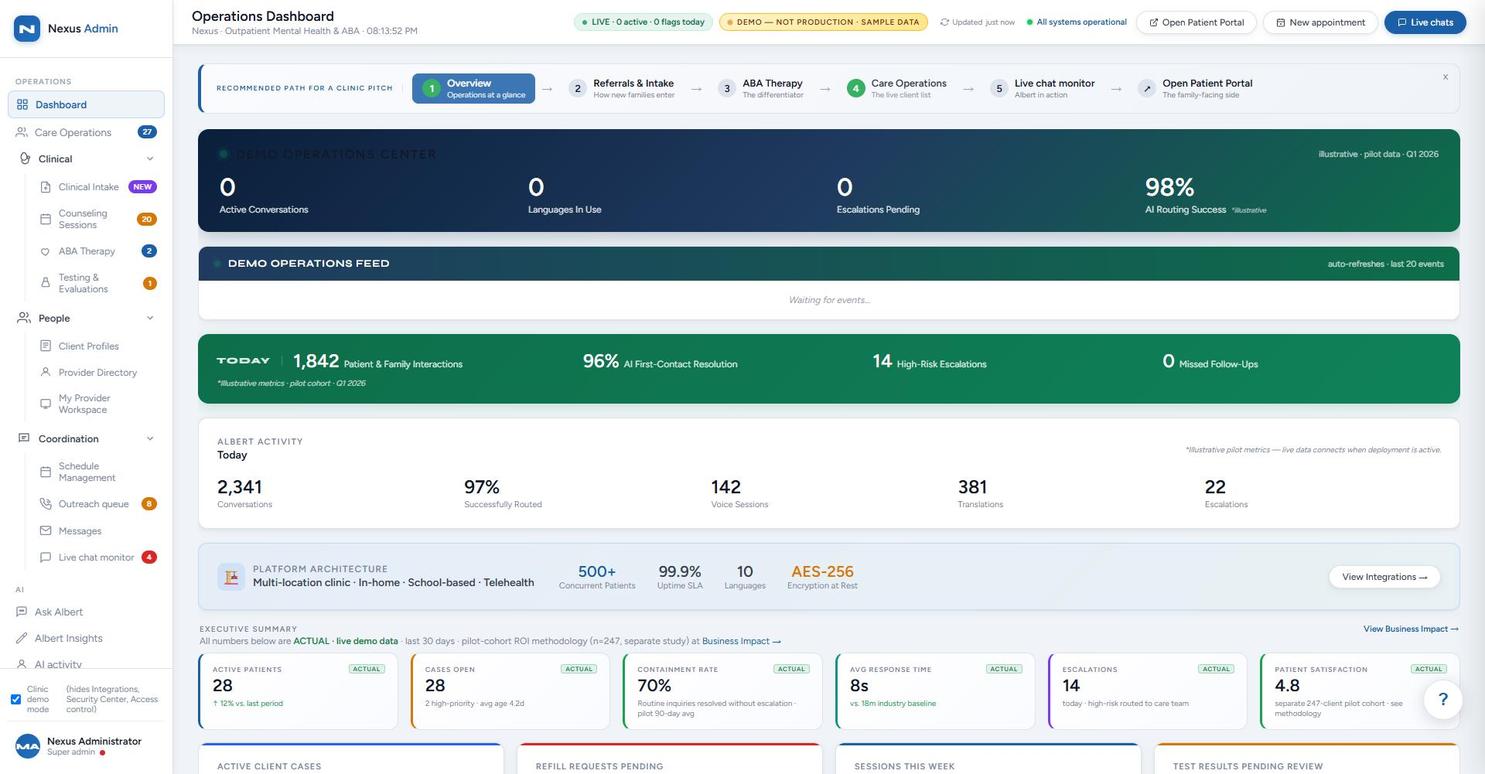
Task: Select the Live chat monitor step
Action: point(1043,88)
